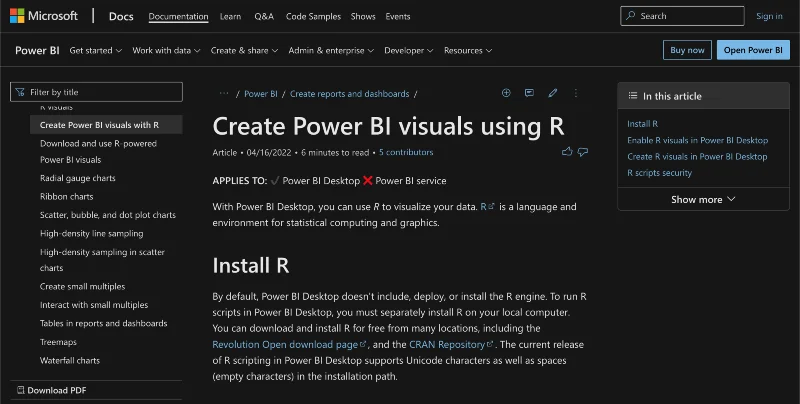Click the edit pencil icon

coord(553,93)
